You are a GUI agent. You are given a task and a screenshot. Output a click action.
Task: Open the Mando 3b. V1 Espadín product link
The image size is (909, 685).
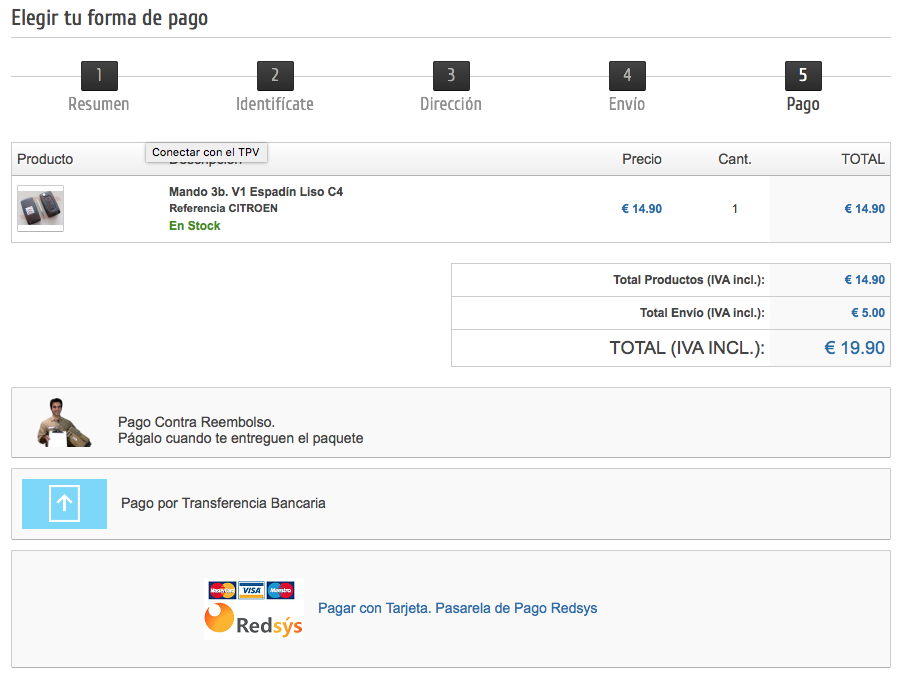256,191
